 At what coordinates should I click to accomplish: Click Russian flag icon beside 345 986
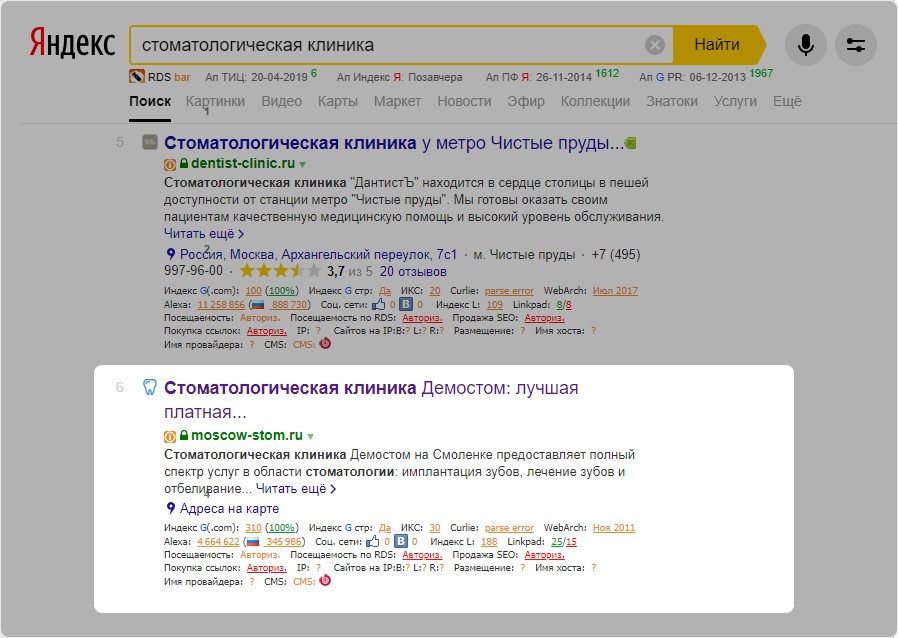coord(253,541)
